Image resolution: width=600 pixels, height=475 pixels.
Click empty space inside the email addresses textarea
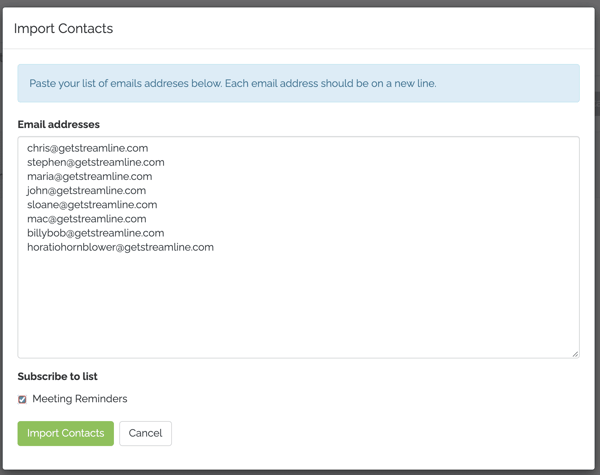tap(298, 306)
